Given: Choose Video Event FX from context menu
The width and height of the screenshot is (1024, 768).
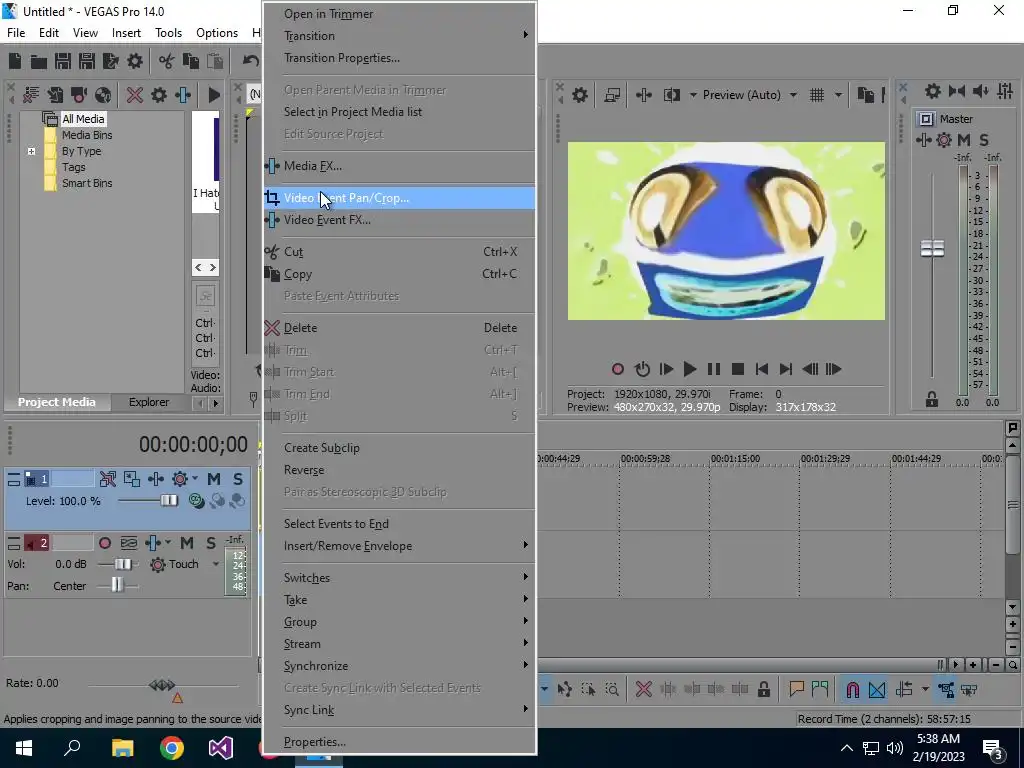Looking at the screenshot, I should [x=400, y=220].
